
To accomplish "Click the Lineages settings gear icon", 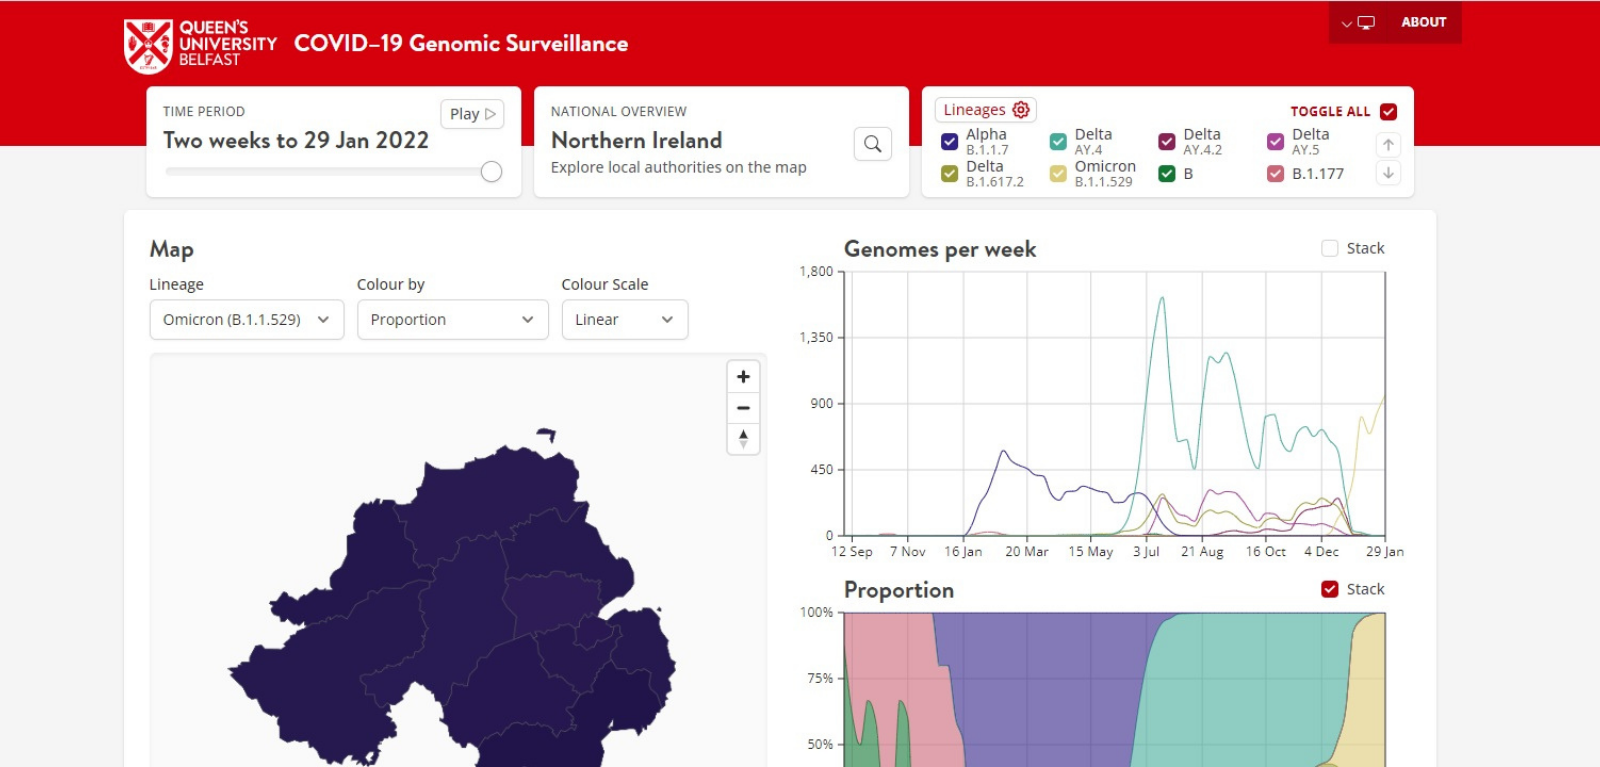I will 1021,110.
